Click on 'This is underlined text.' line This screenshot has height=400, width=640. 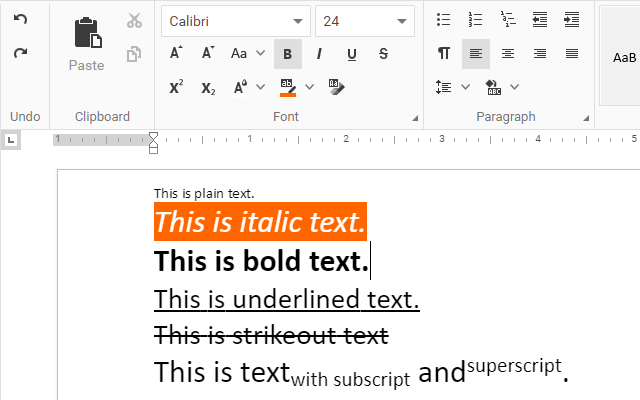coord(287,300)
